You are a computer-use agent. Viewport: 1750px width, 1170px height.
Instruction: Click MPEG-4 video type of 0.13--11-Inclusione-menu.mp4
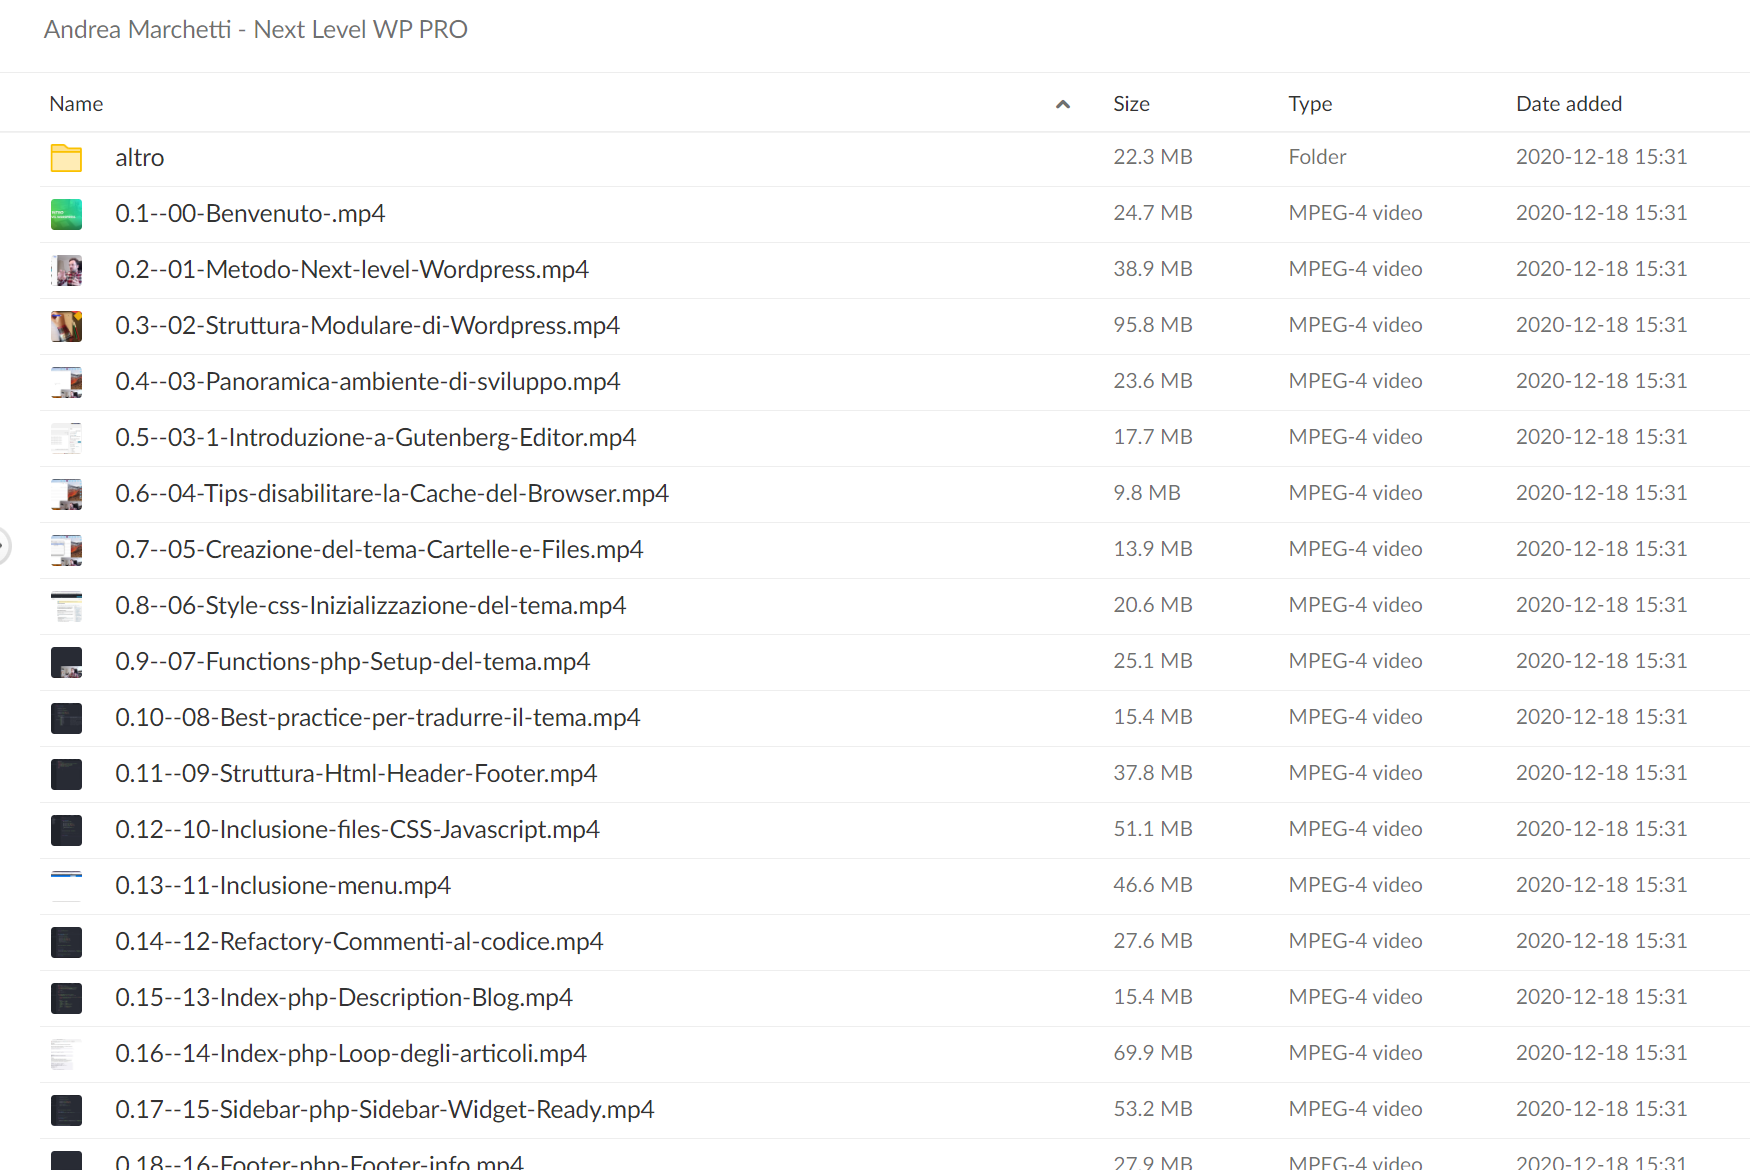coord(1355,885)
